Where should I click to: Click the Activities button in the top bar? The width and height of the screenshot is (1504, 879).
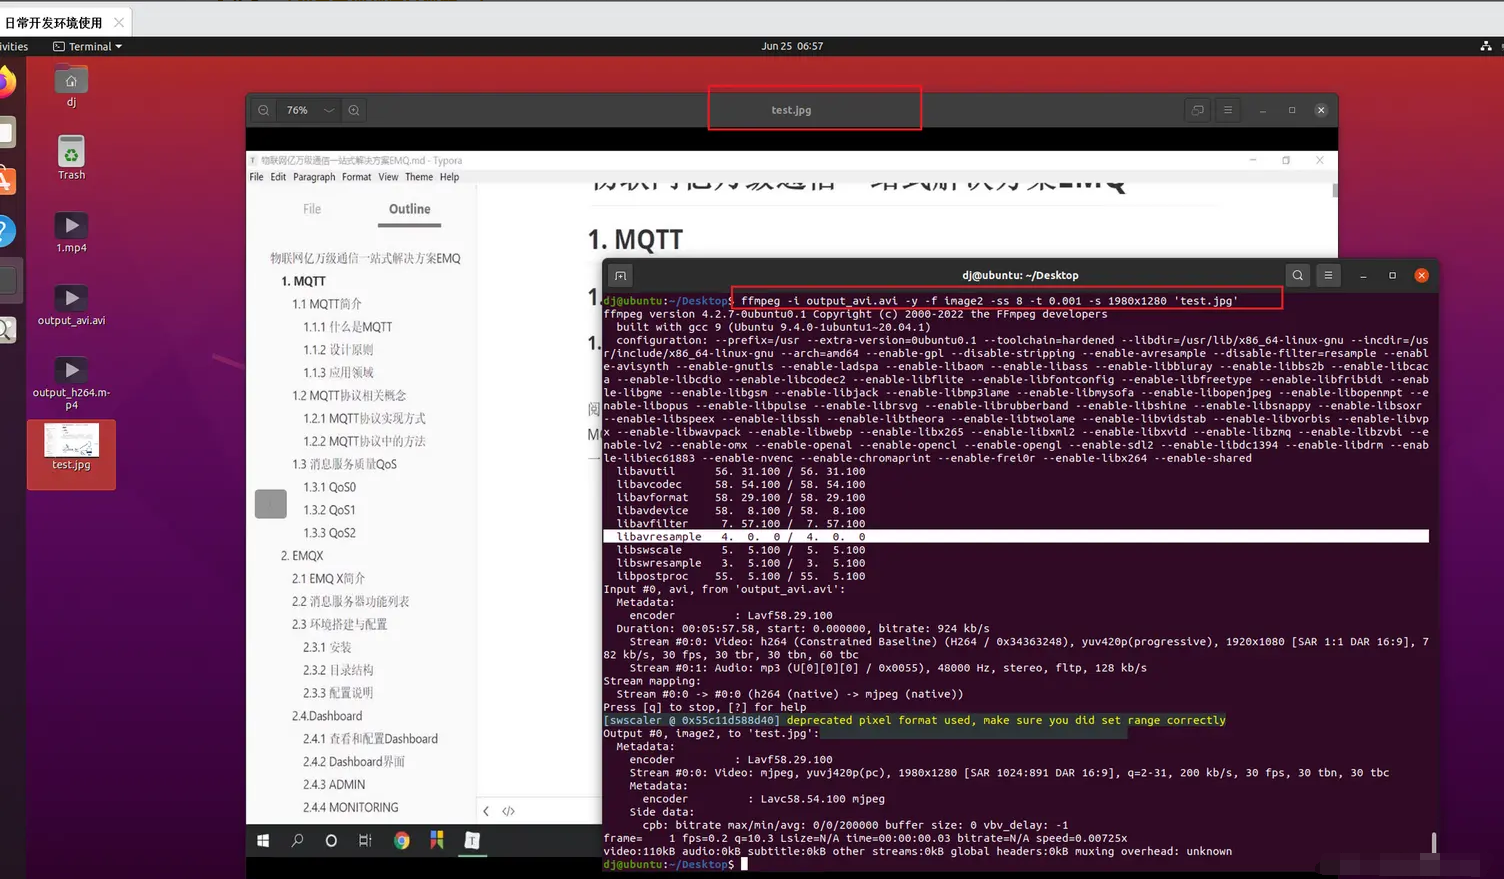[x=14, y=46]
